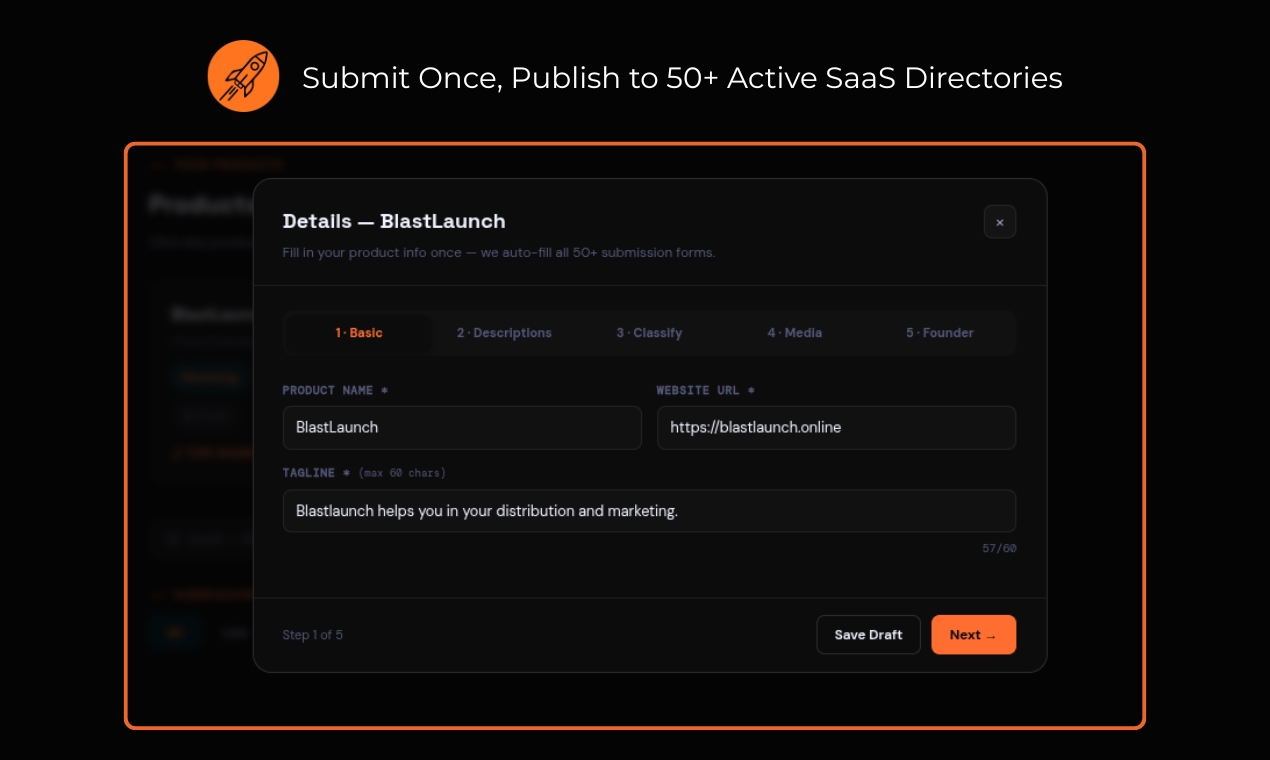Click the Submit Once, Publish headline
Image resolution: width=1270 pixels, height=760 pixels.
click(682, 77)
